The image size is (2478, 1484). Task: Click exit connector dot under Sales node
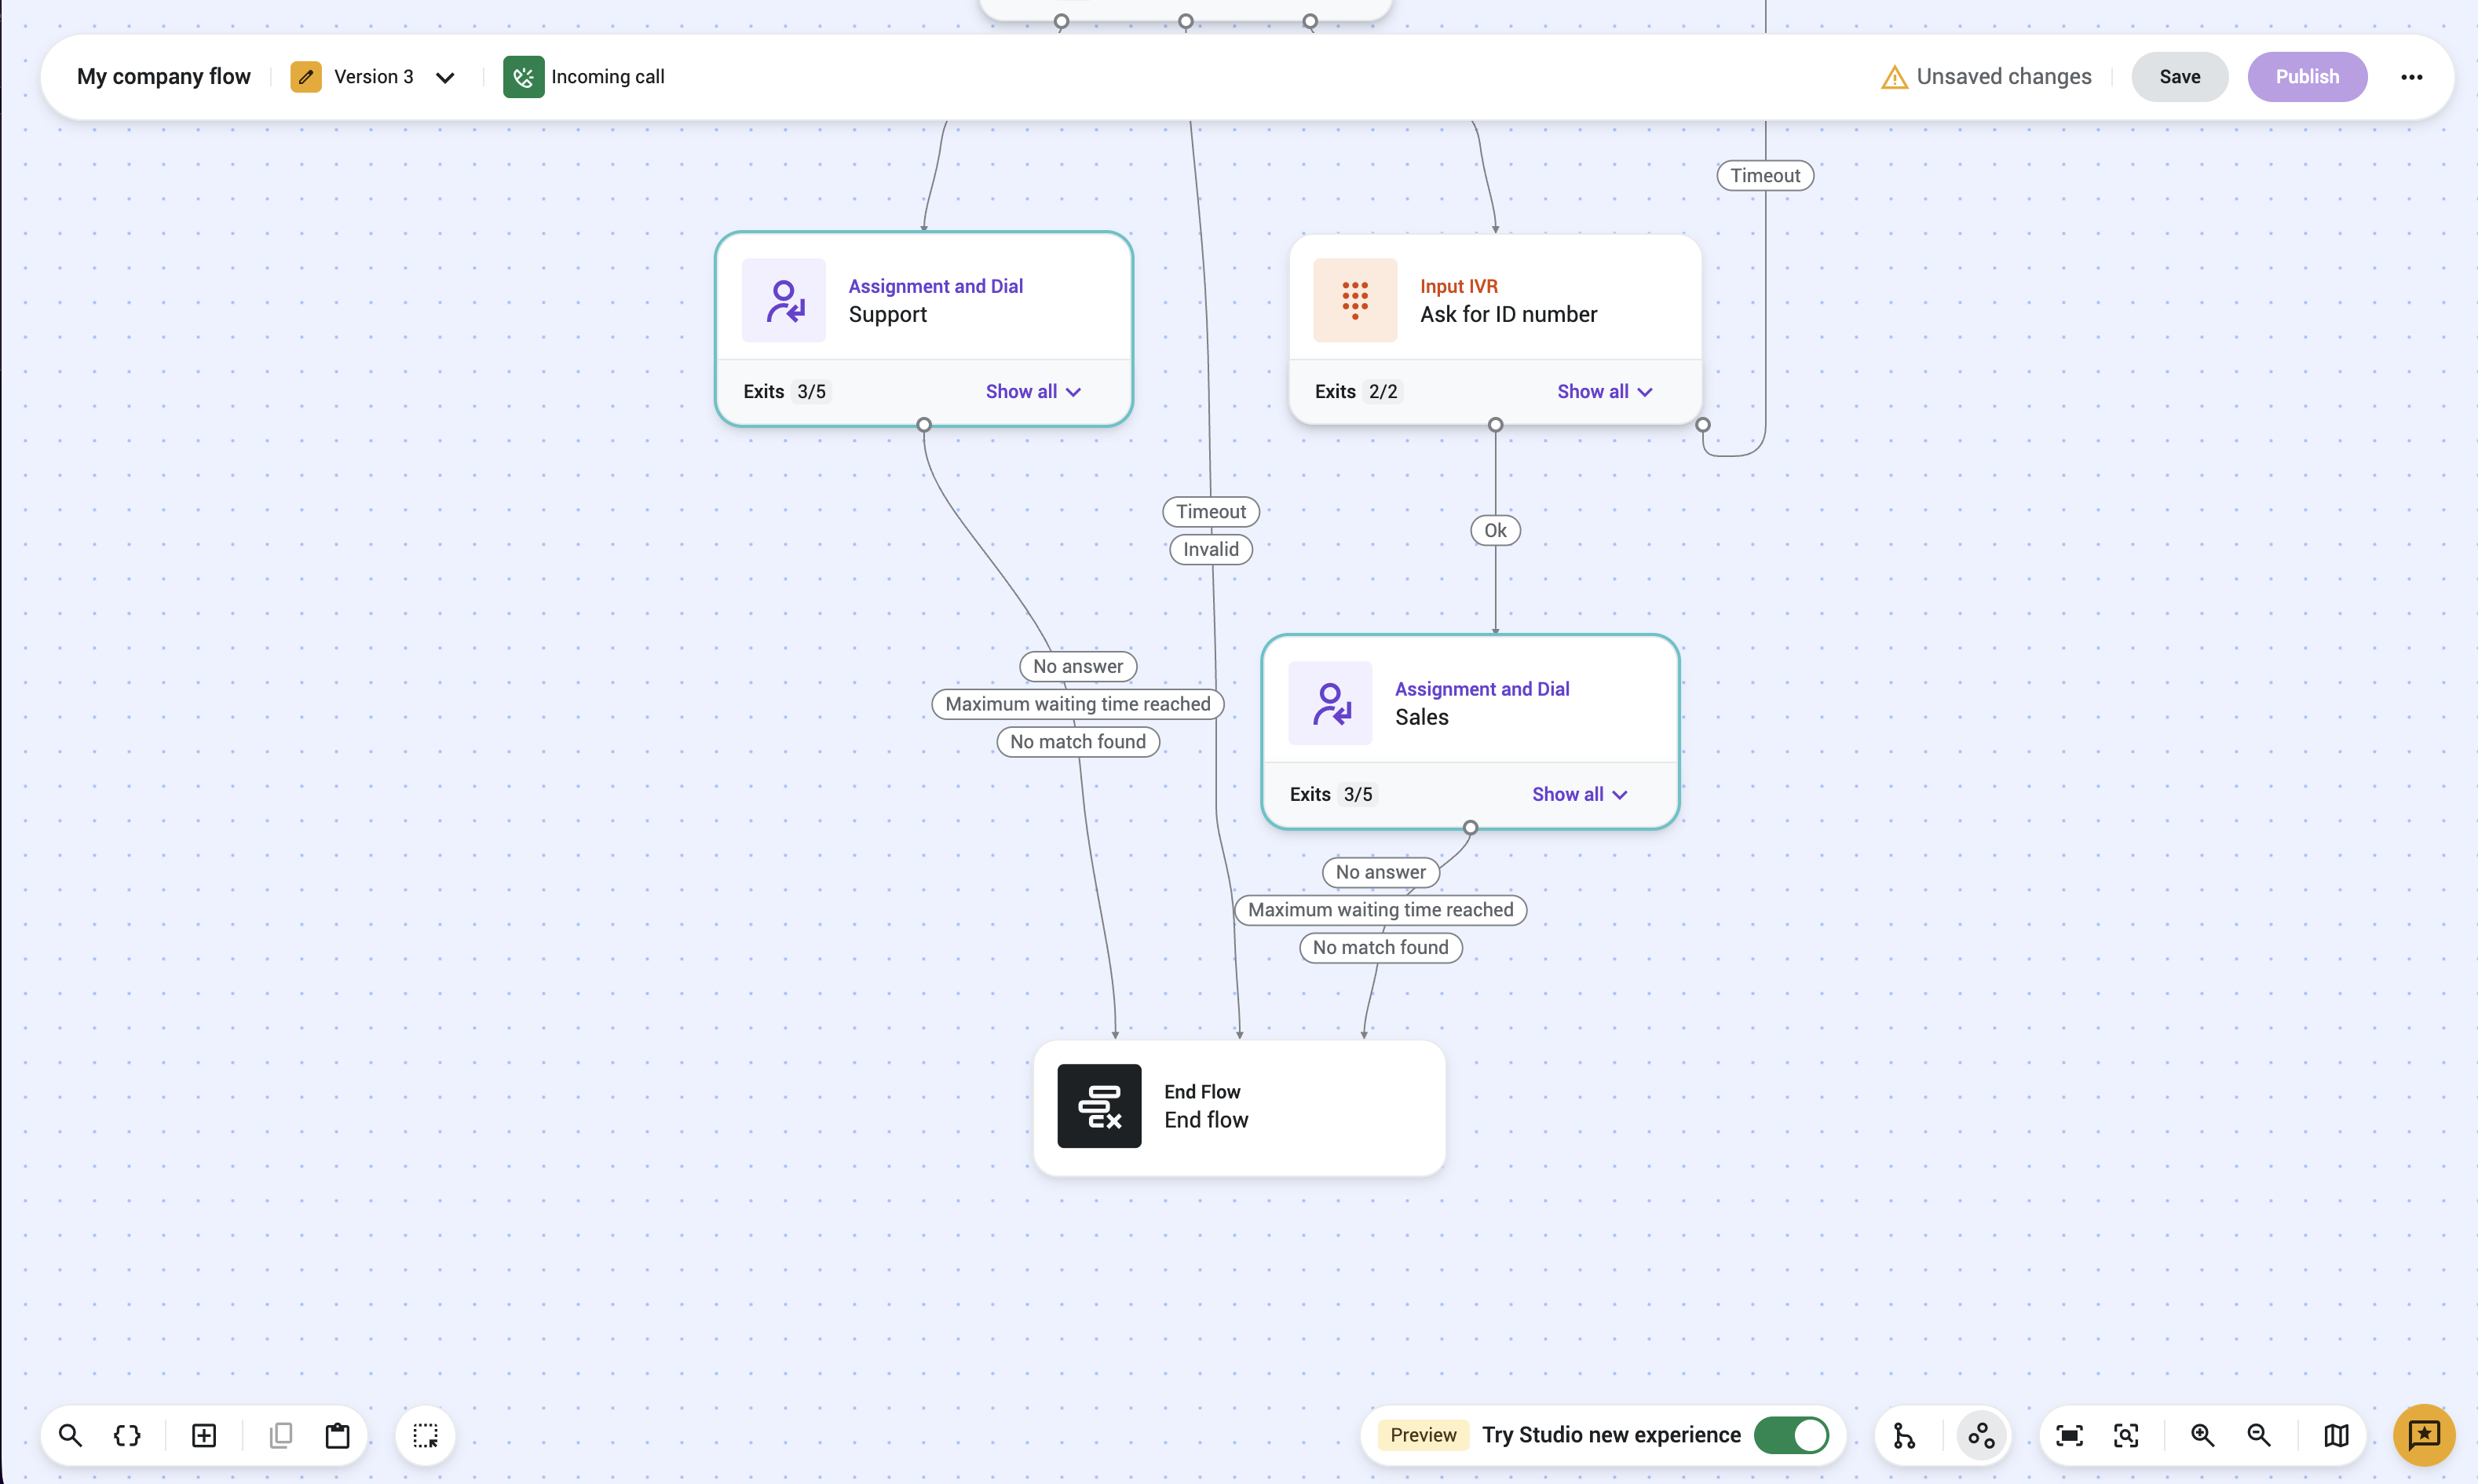click(1470, 828)
